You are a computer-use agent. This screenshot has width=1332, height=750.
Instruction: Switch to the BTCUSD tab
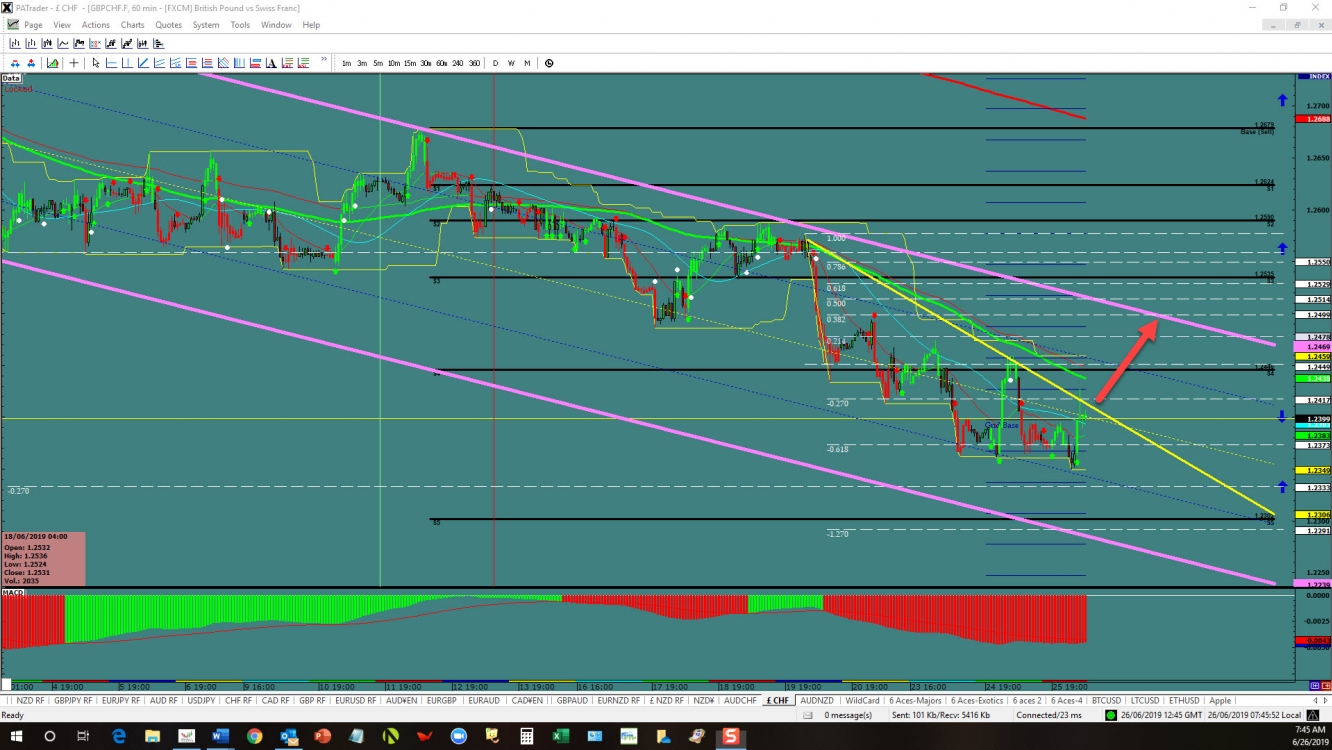click(x=1105, y=700)
